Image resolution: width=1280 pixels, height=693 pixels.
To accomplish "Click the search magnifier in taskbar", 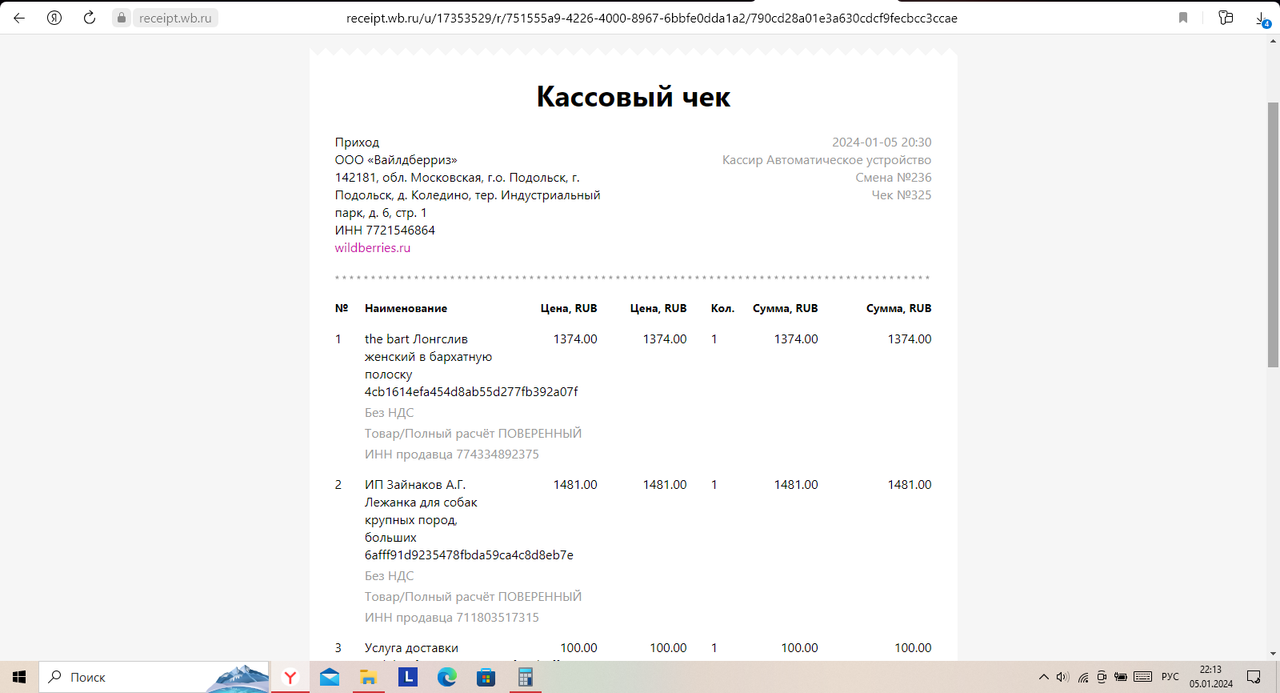I will 55,677.
